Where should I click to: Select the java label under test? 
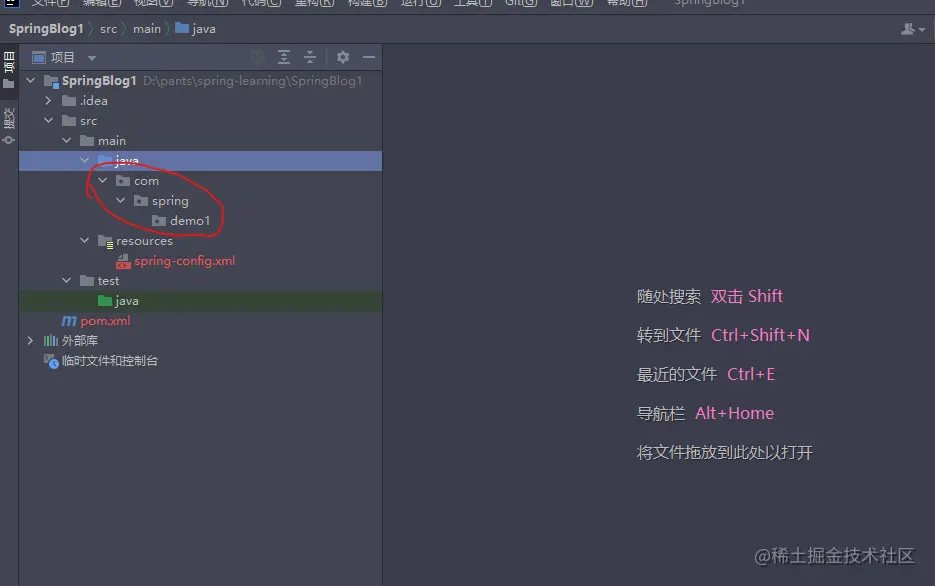(x=126, y=301)
